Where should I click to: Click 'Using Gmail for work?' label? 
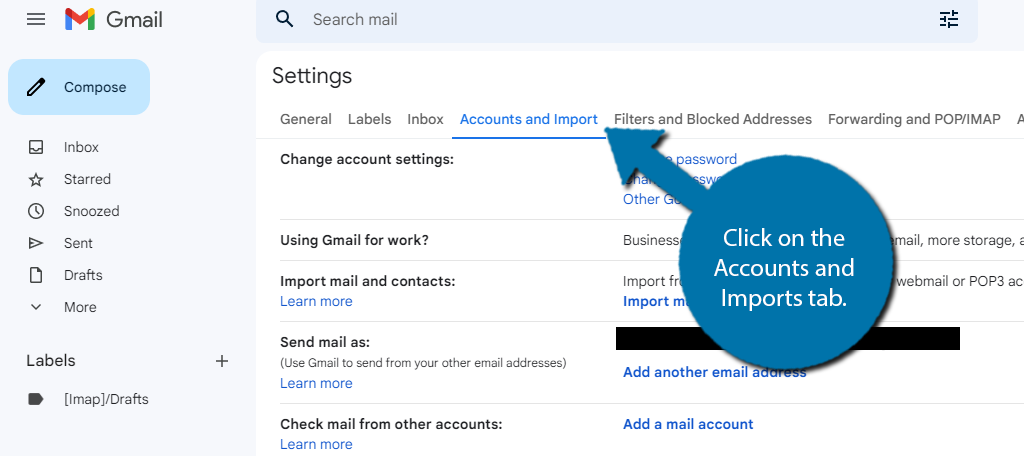pyautogui.click(x=355, y=240)
